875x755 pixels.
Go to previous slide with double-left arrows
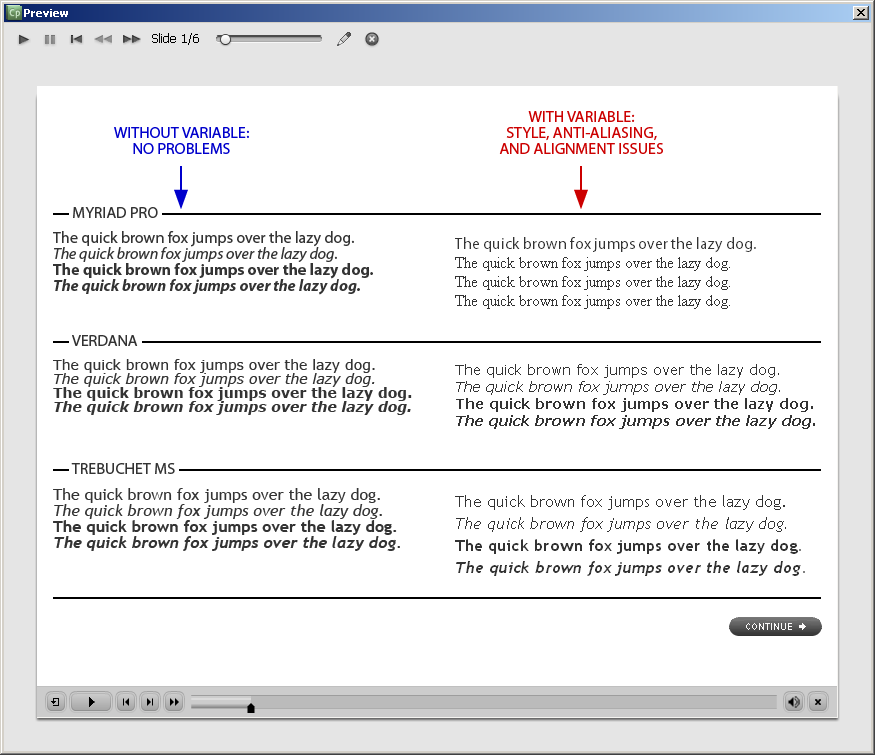click(x=103, y=39)
